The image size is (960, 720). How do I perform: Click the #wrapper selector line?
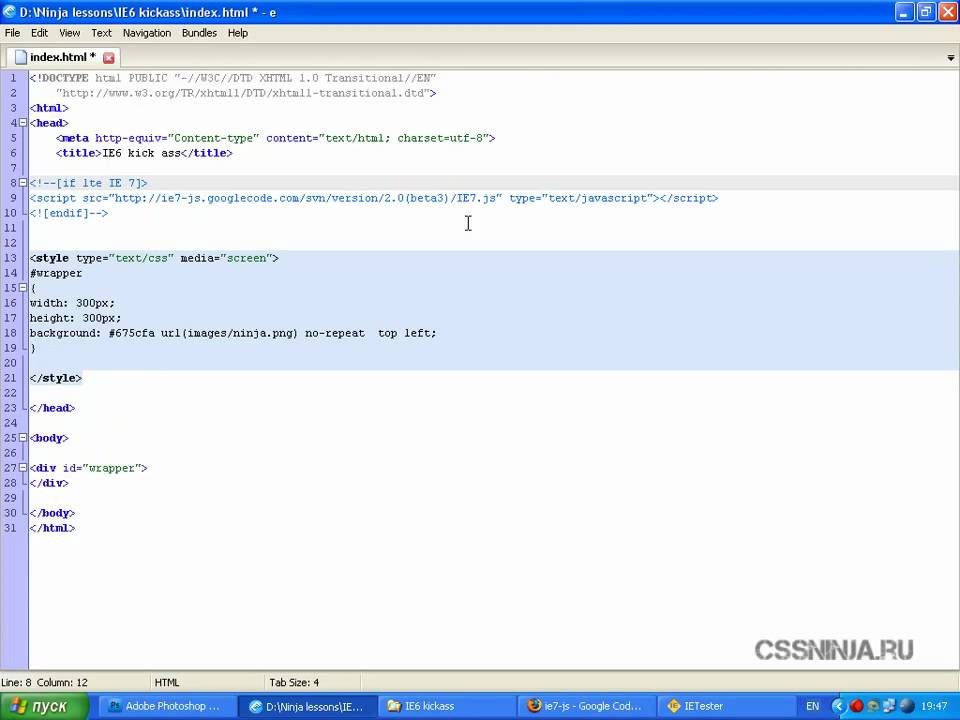click(56, 273)
